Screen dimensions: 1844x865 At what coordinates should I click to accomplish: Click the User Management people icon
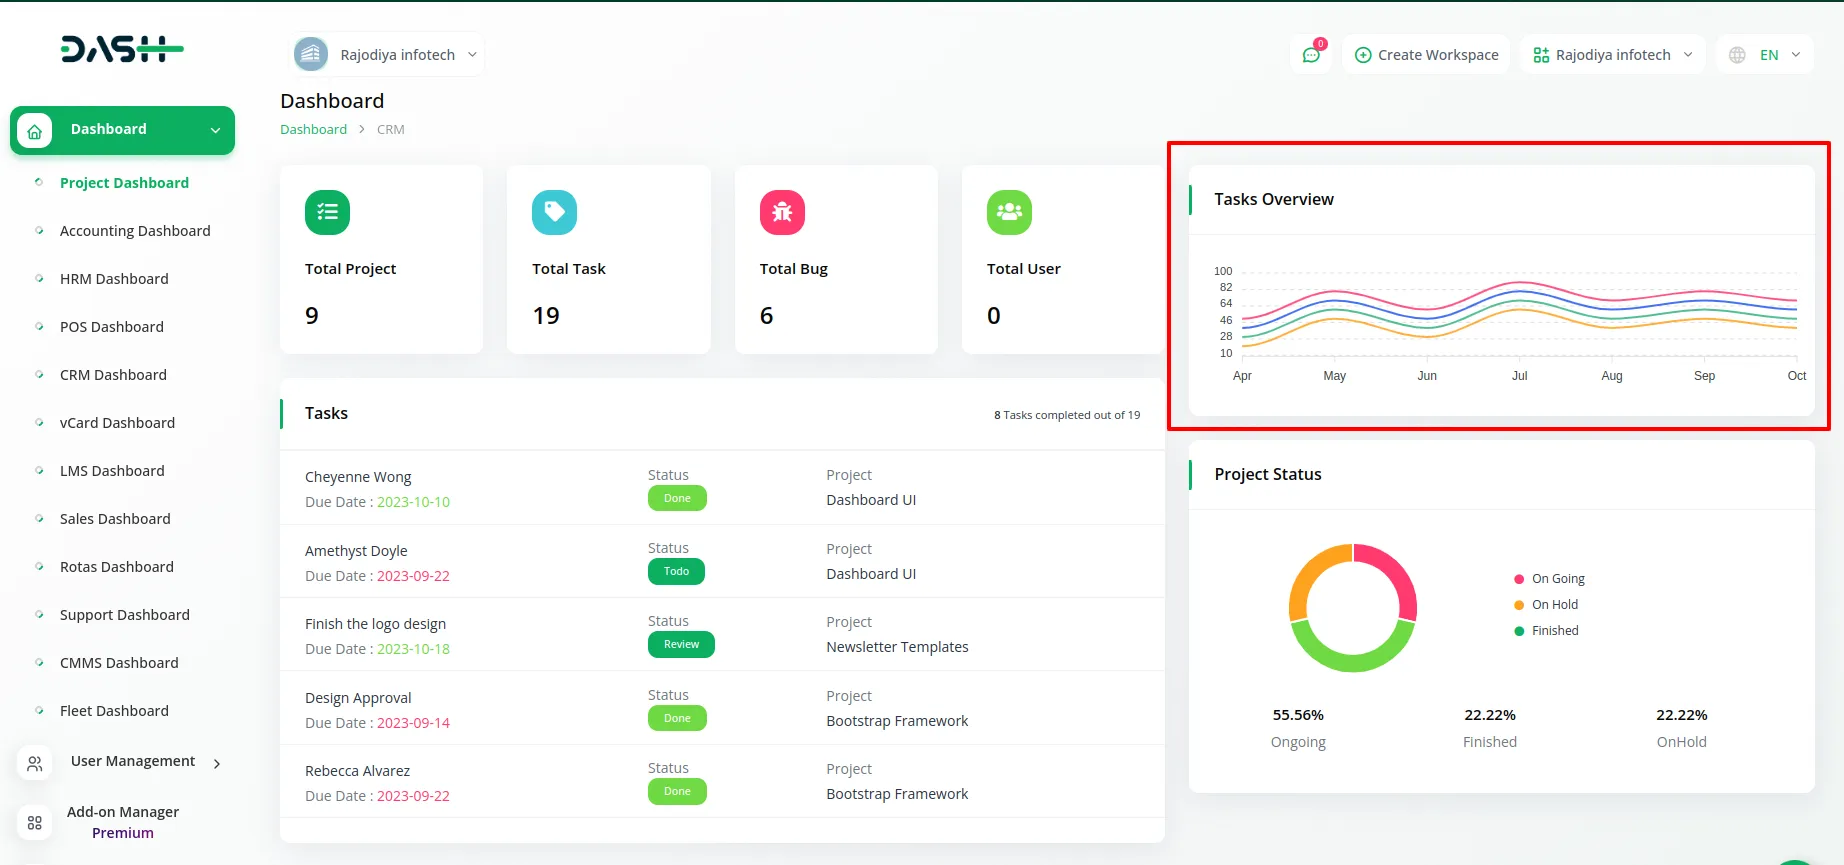coord(35,763)
